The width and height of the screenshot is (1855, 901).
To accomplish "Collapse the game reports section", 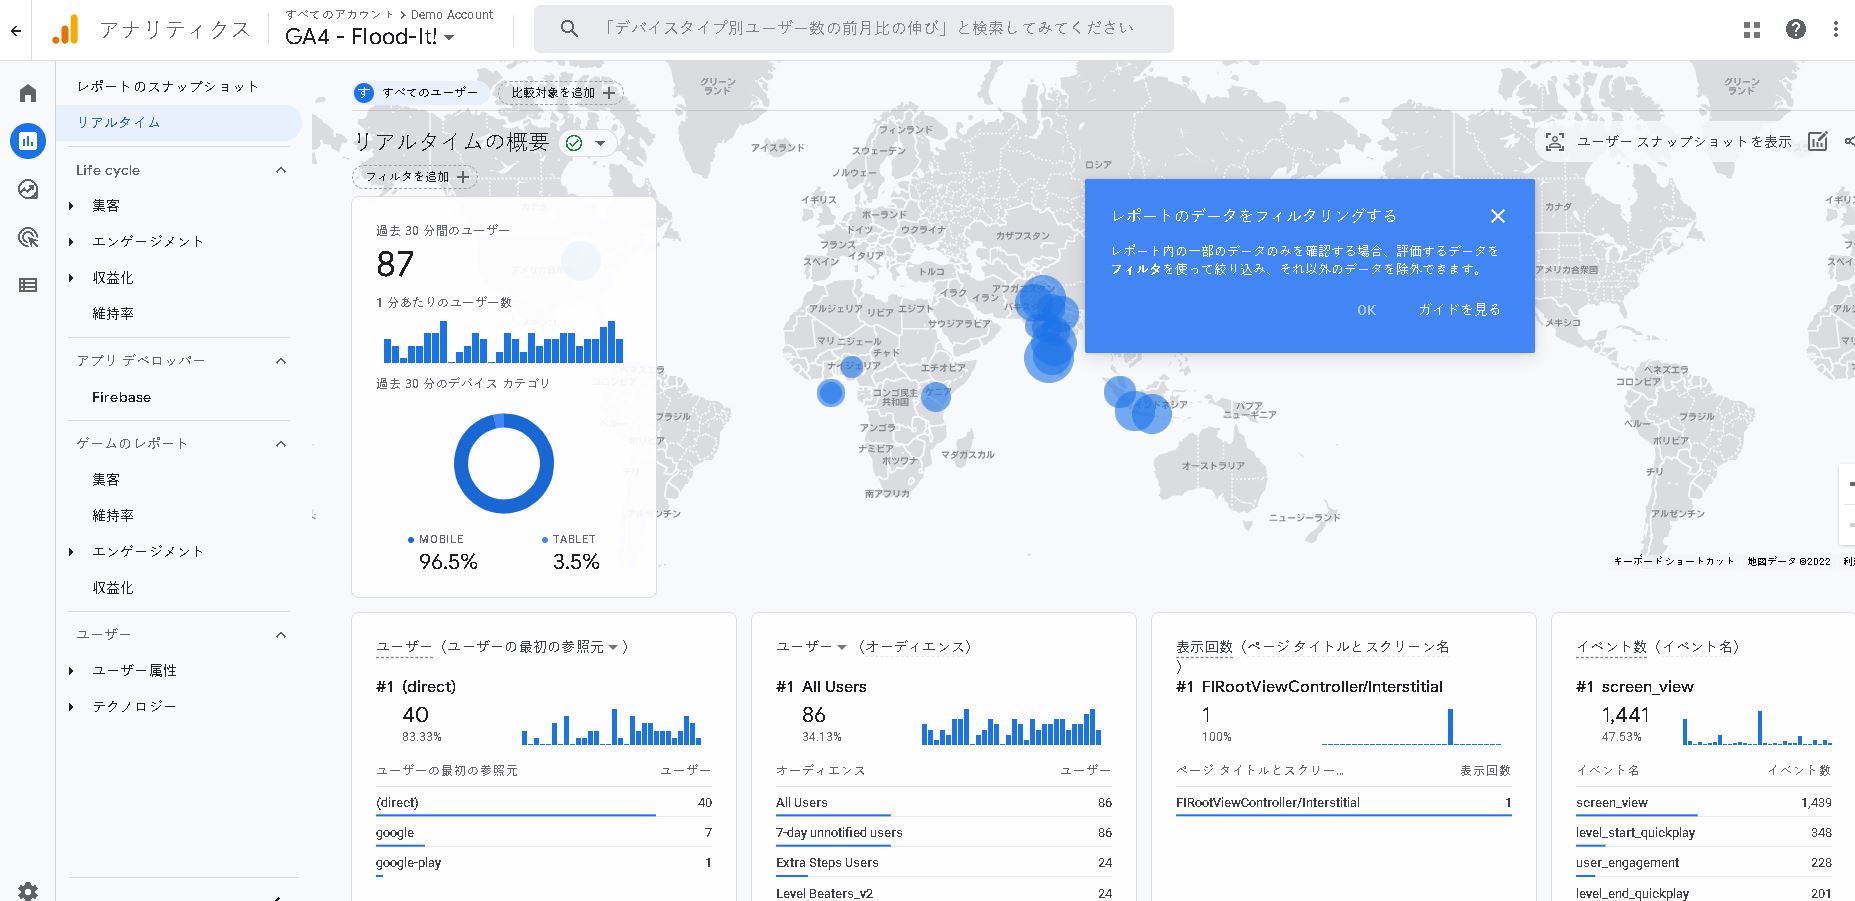I will click(x=281, y=443).
